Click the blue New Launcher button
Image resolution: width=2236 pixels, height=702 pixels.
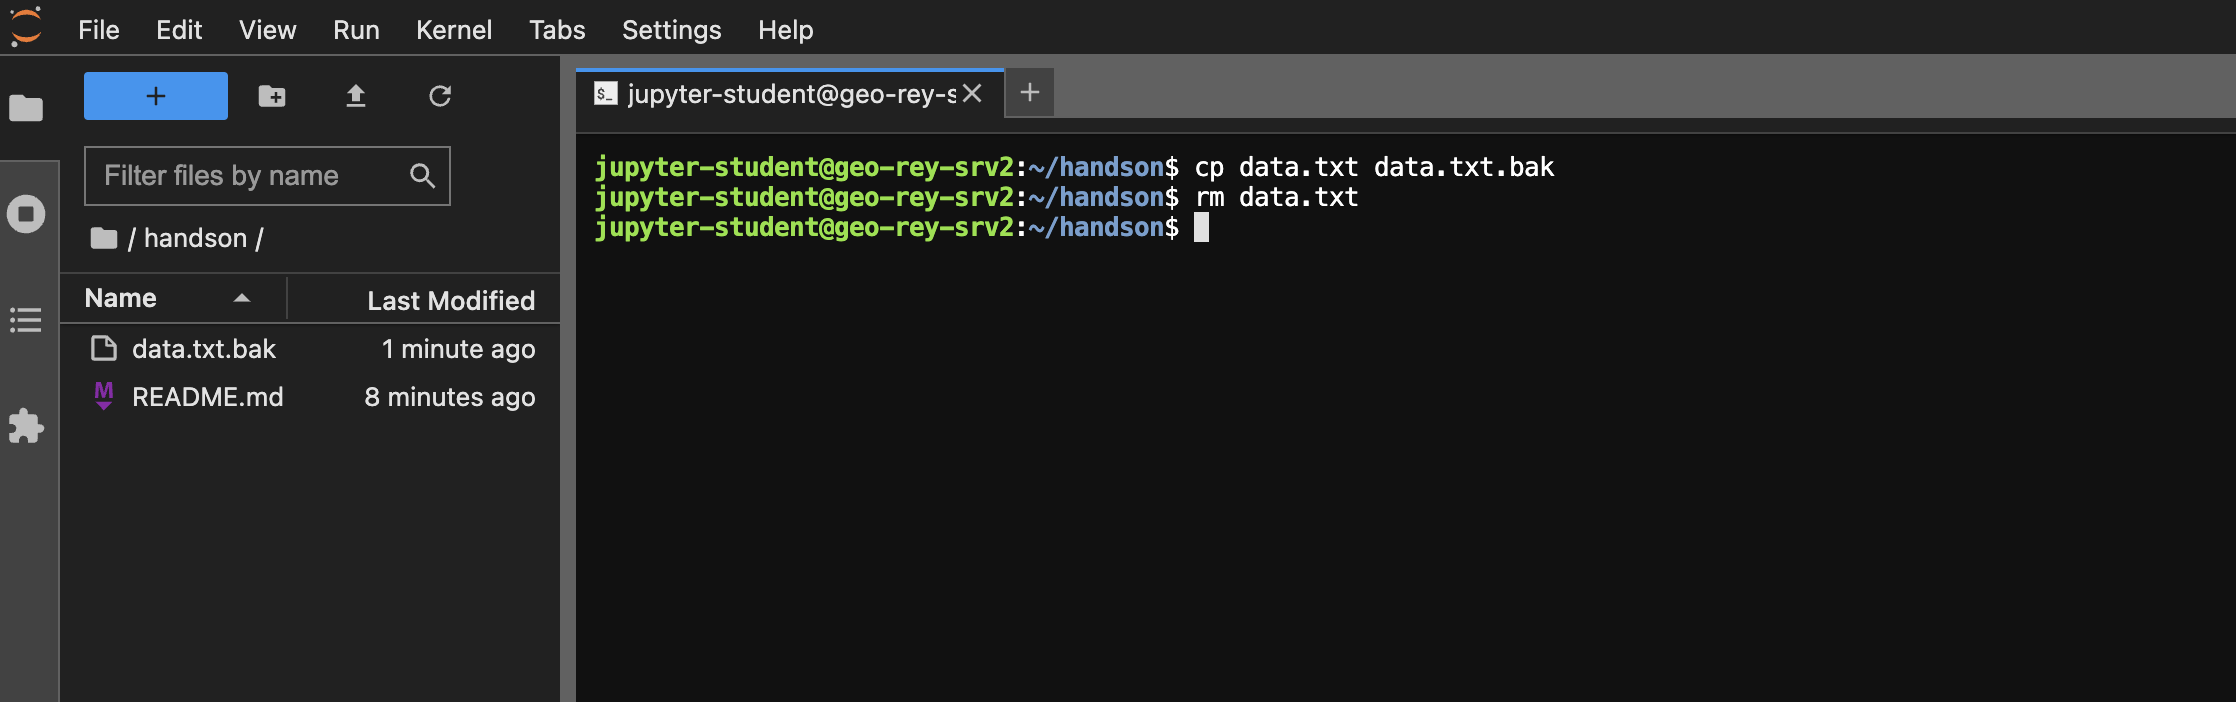coord(156,96)
